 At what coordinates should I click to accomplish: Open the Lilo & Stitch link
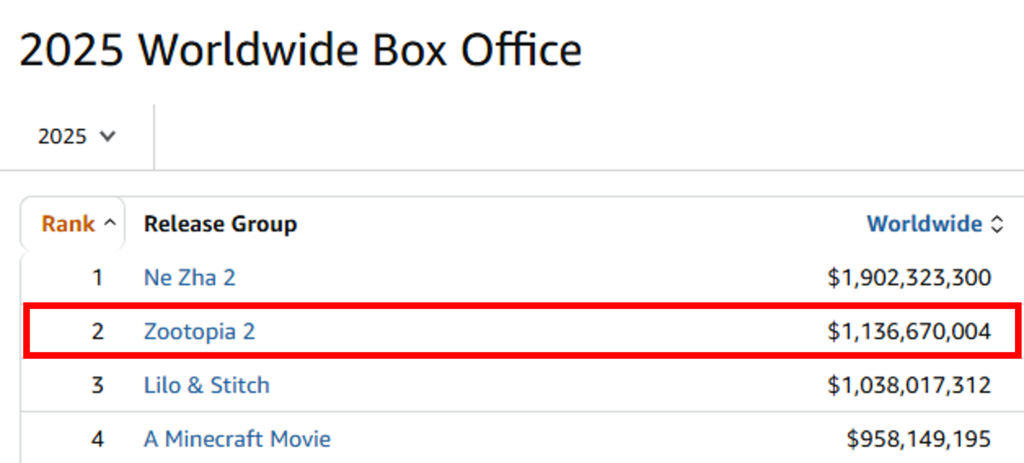[206, 385]
